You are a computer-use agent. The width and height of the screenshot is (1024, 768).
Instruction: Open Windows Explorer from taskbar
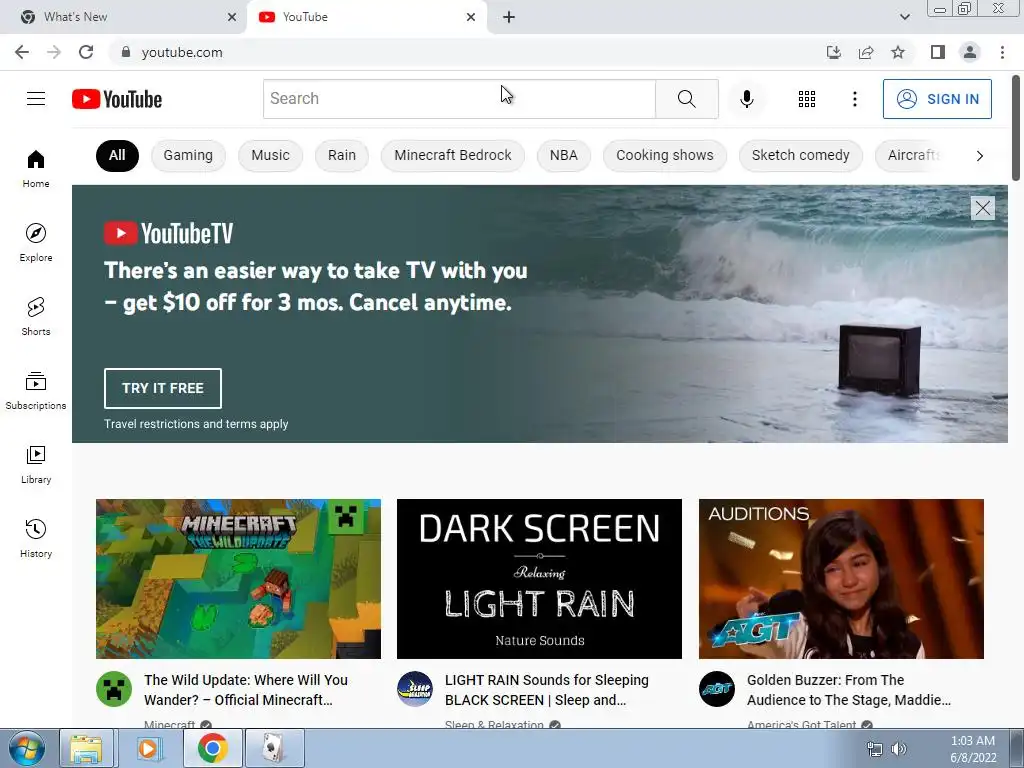[x=87, y=748]
